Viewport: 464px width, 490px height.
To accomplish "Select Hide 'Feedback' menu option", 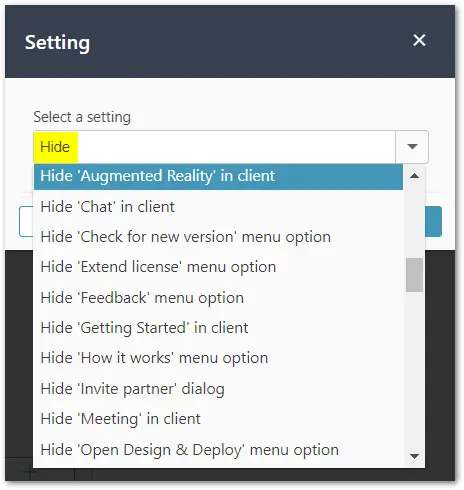I will click(218, 298).
